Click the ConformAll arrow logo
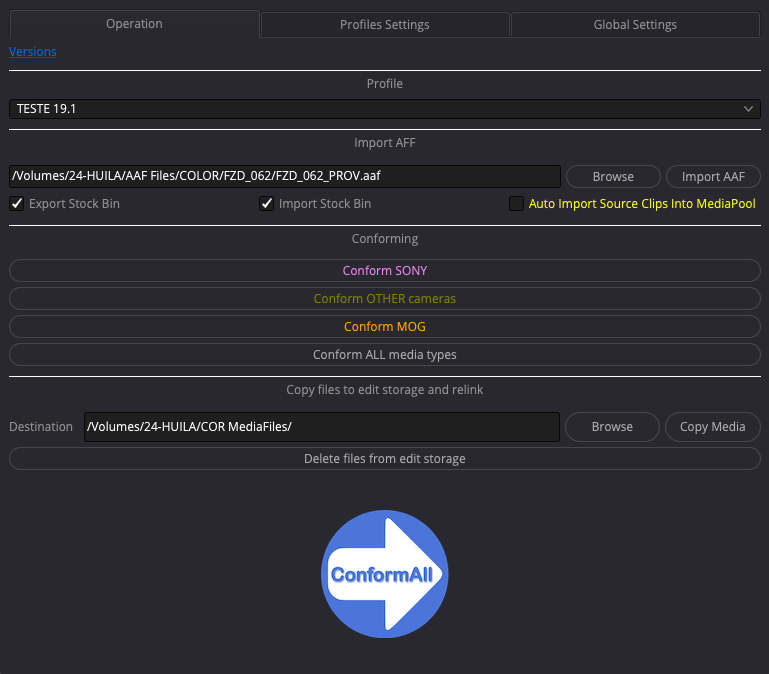Screen dimensions: 769x674 tap(384, 574)
